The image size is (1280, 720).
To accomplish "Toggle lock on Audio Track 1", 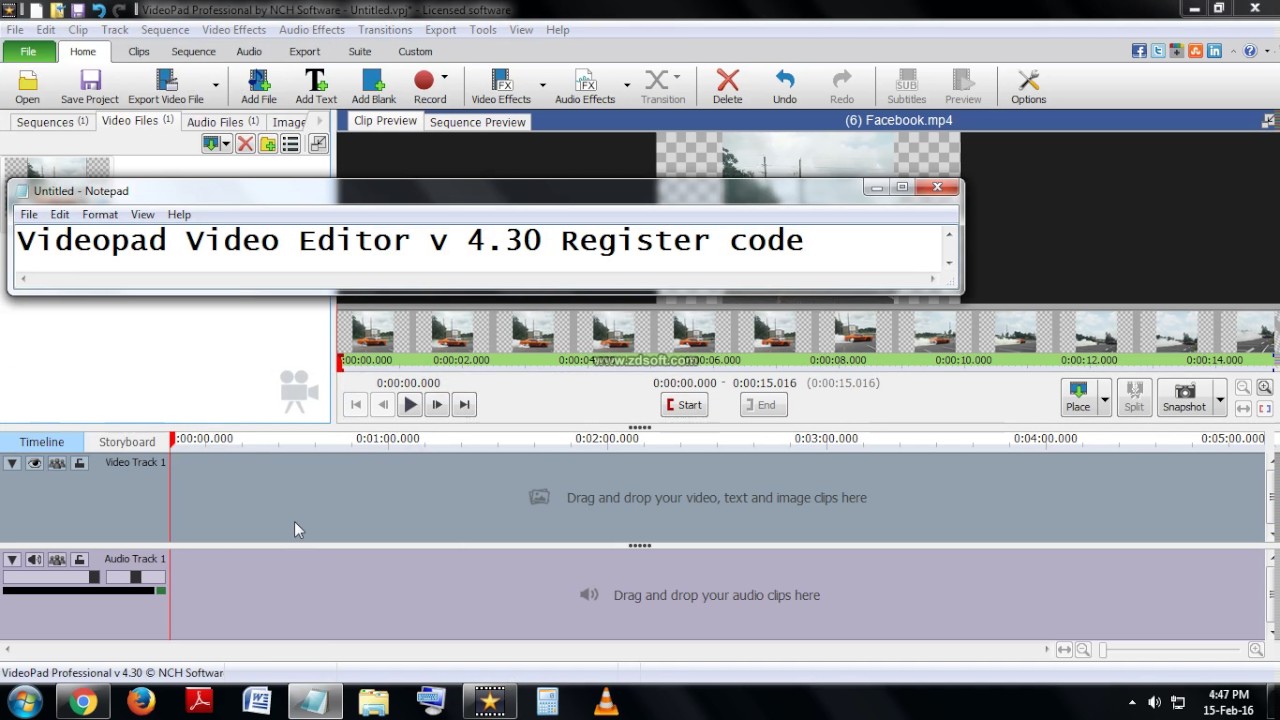I will [80, 560].
